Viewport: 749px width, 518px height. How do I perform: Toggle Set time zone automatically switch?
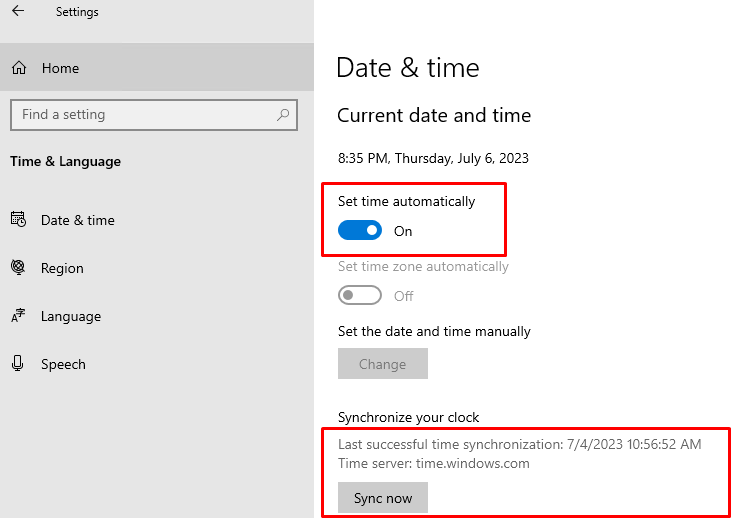pos(360,296)
